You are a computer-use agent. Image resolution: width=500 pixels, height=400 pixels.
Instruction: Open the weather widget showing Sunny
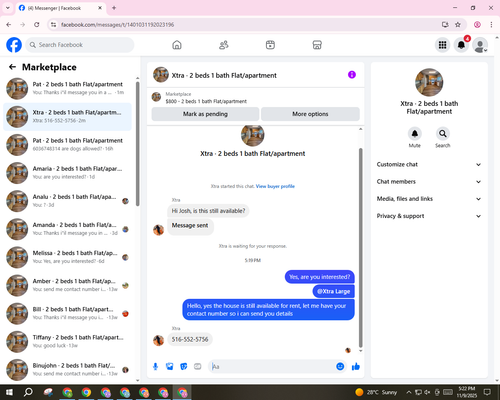pyautogui.click(x=376, y=392)
